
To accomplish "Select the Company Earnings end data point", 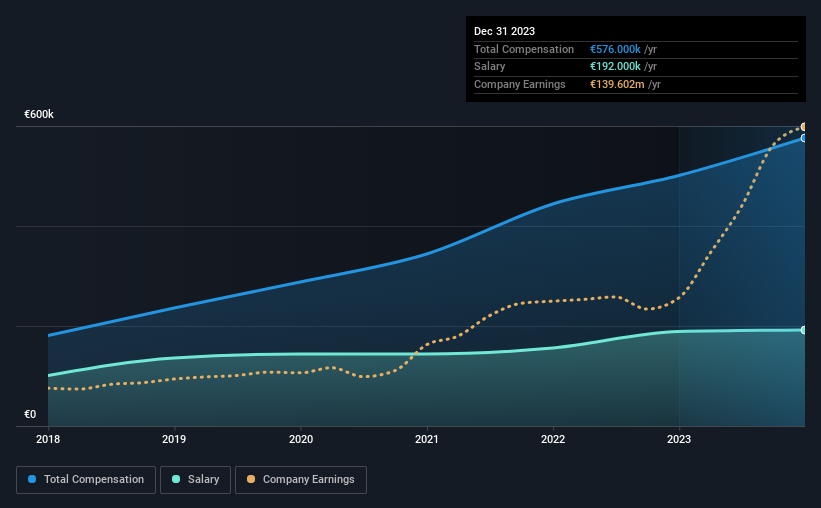I will (x=804, y=127).
